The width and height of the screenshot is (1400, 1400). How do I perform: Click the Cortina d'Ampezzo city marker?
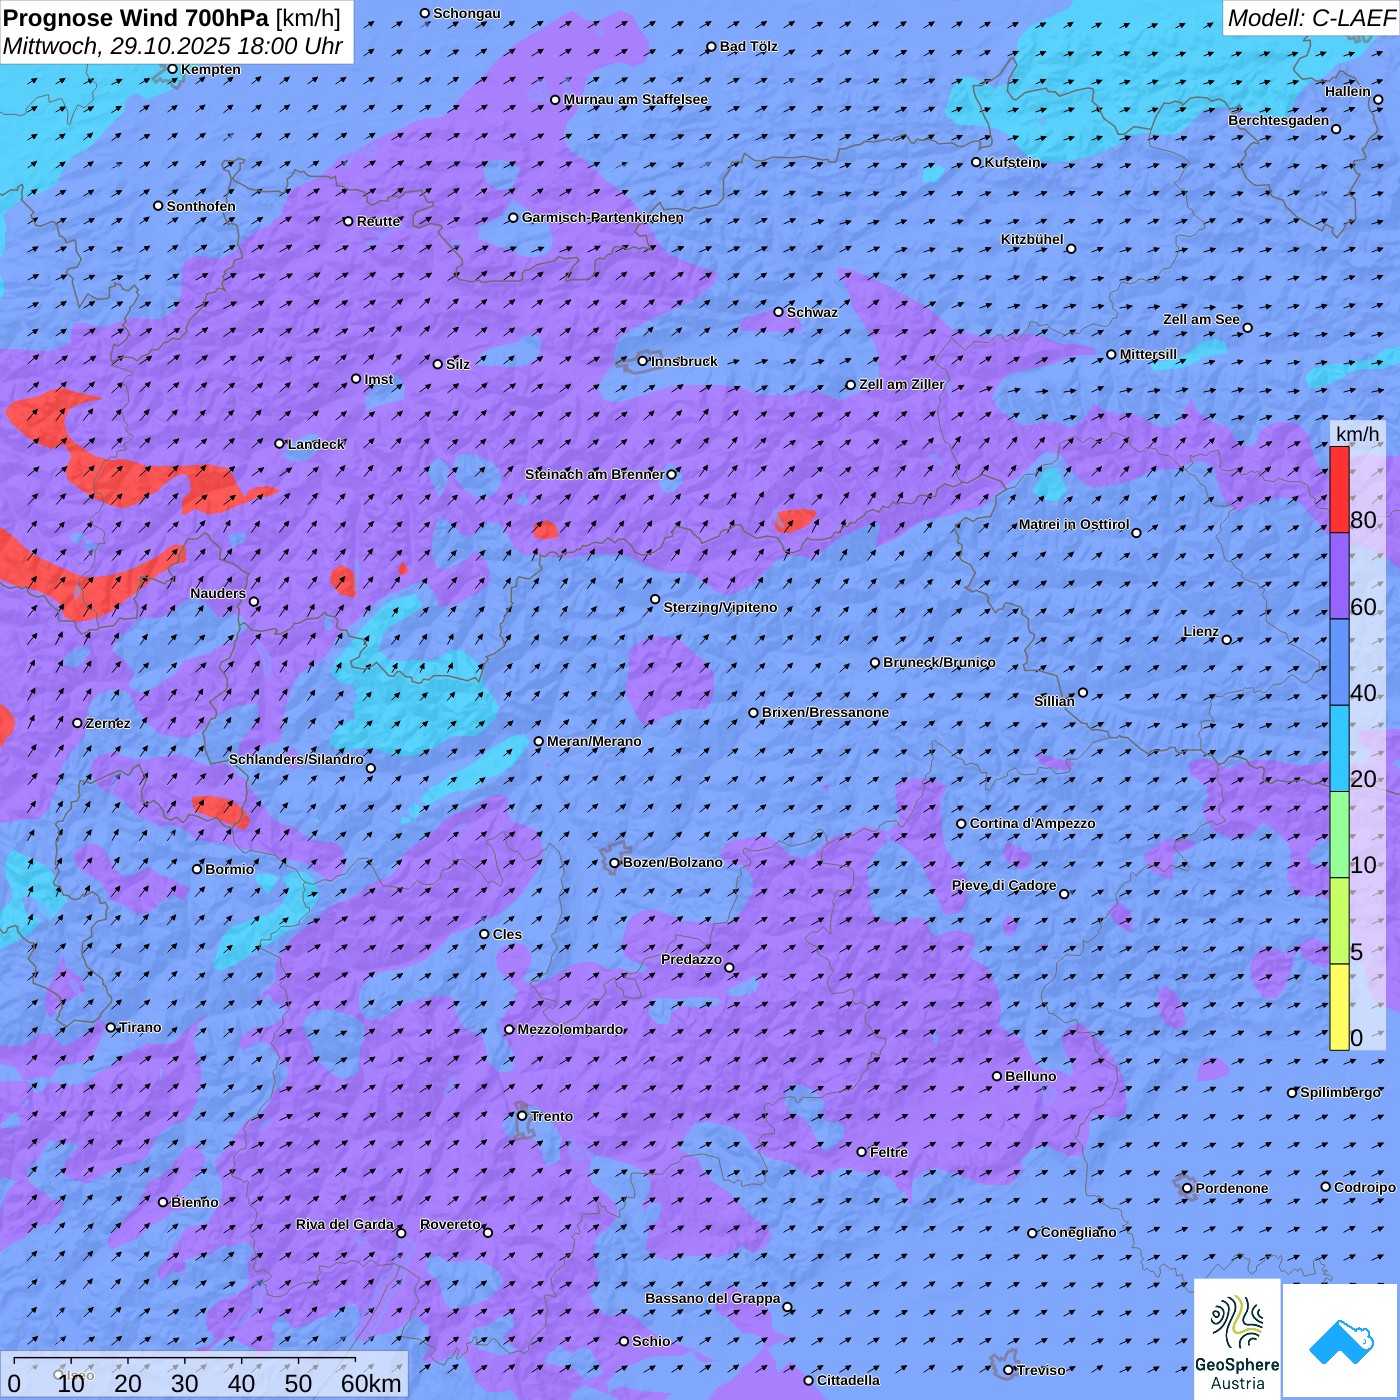pyautogui.click(x=962, y=824)
